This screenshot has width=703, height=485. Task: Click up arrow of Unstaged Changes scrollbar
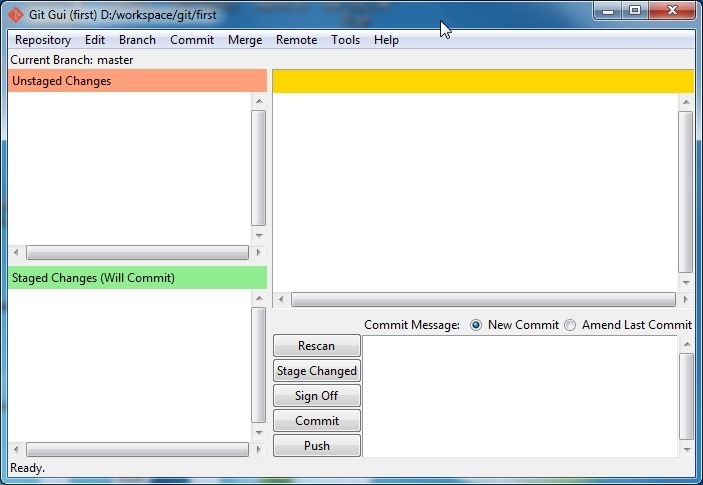tap(259, 101)
